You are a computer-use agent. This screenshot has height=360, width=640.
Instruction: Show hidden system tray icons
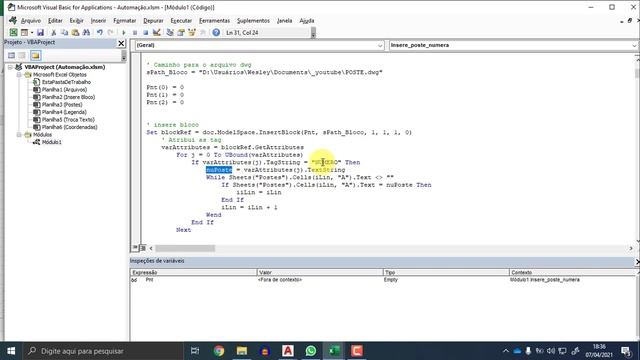[505, 351]
